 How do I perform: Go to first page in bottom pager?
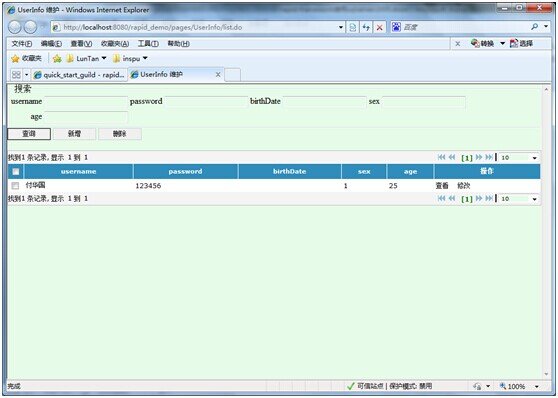tap(441, 198)
